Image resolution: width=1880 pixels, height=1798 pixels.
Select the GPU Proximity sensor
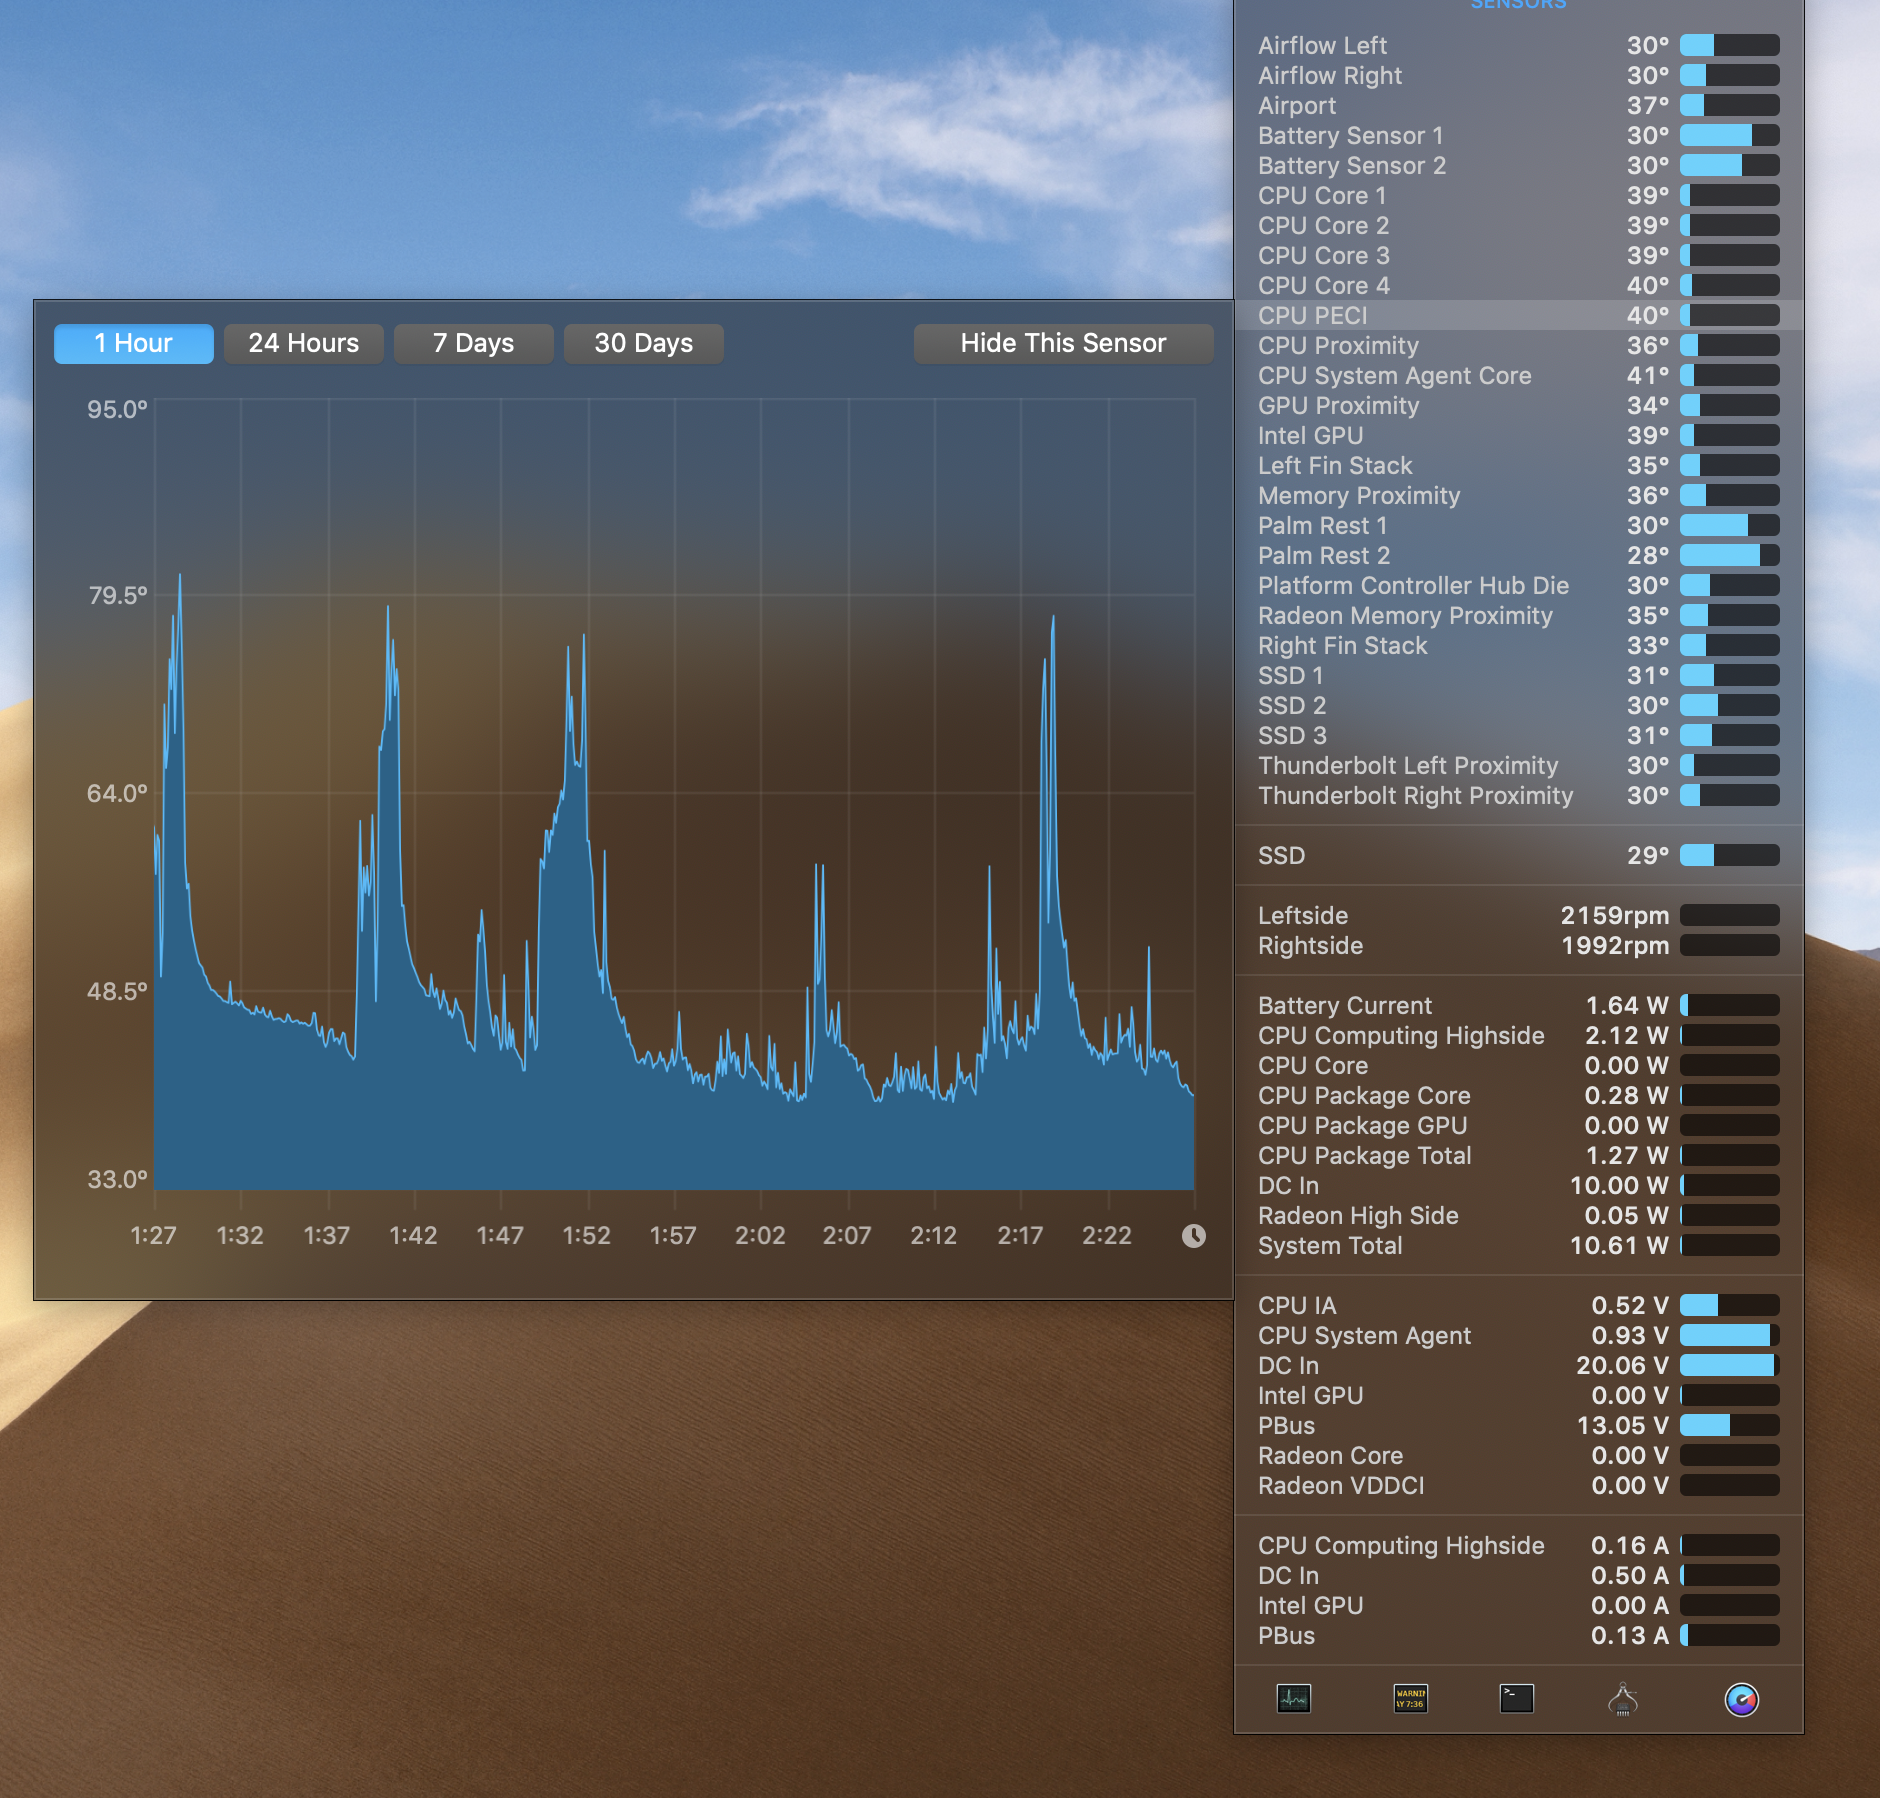tap(1519, 405)
